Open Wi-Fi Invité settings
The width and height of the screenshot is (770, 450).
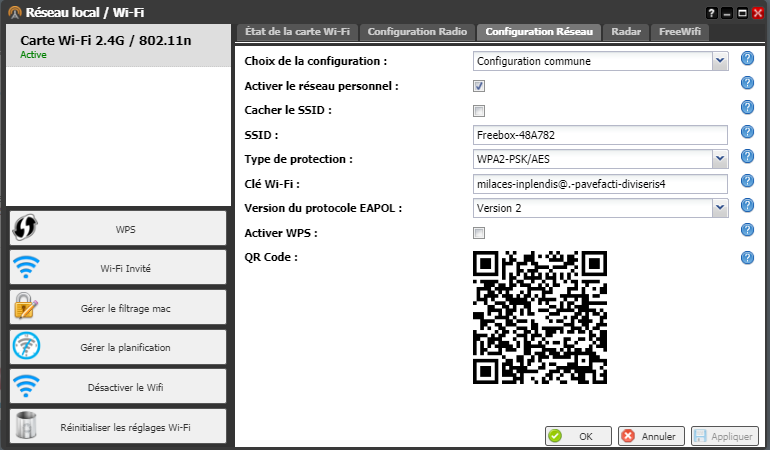pos(118,267)
